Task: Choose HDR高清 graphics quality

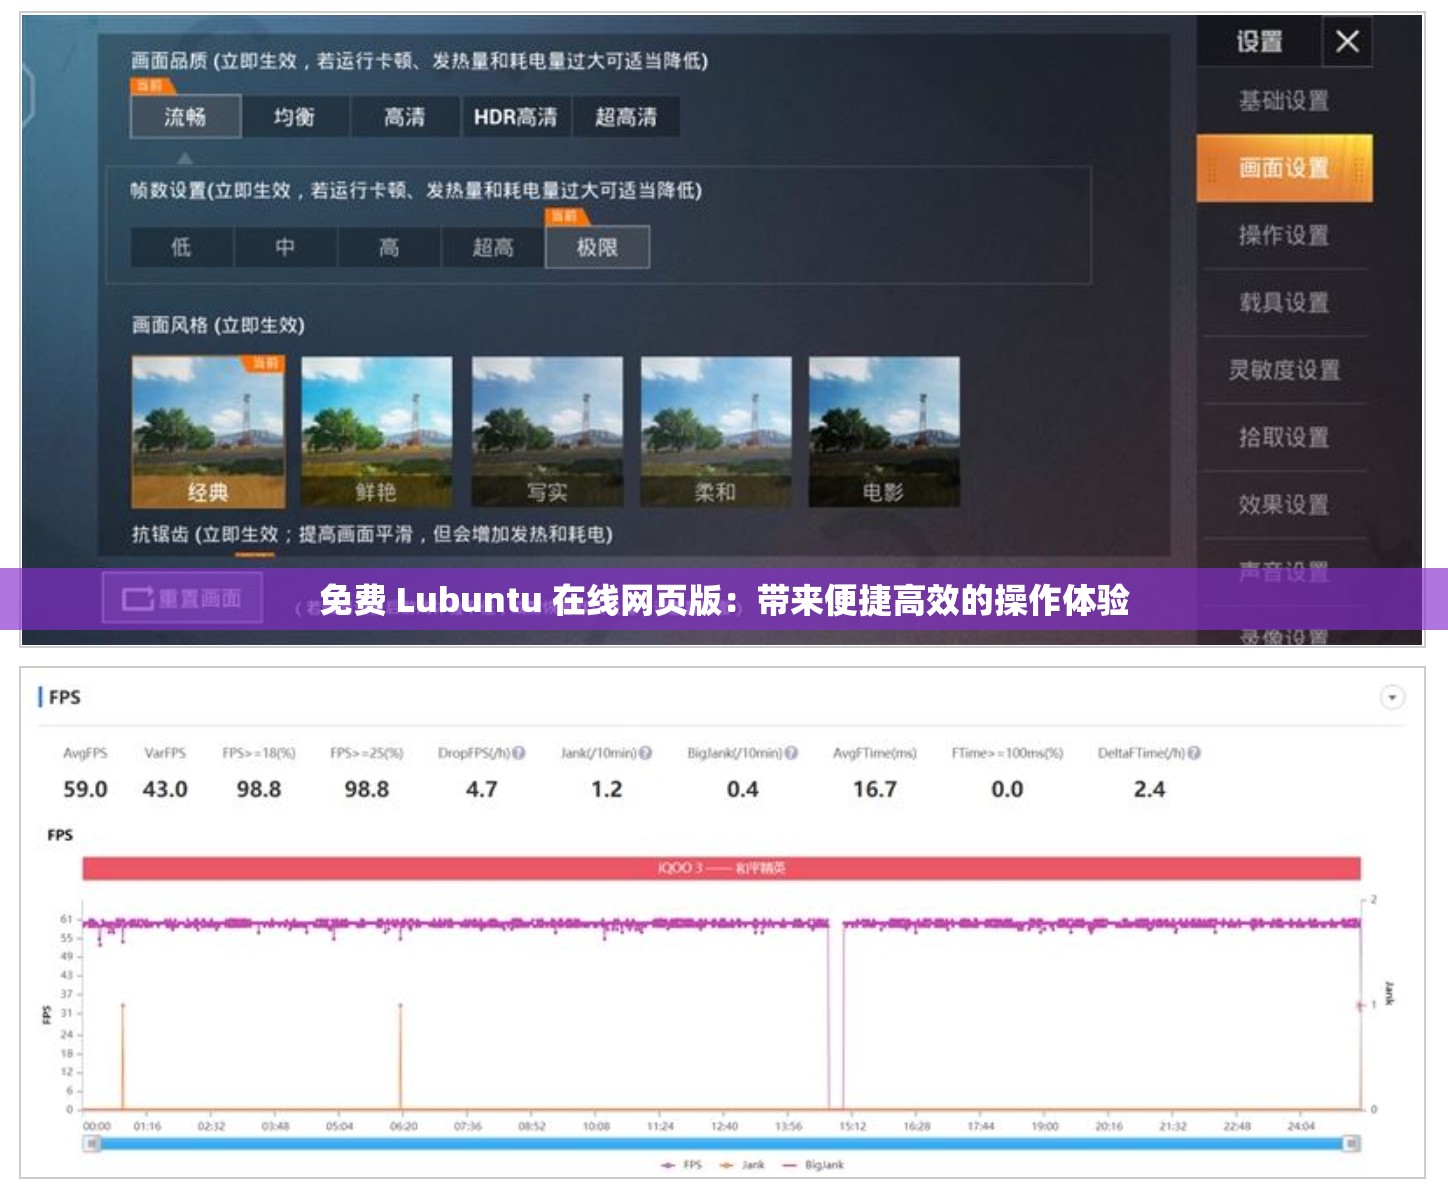Action: point(515,117)
